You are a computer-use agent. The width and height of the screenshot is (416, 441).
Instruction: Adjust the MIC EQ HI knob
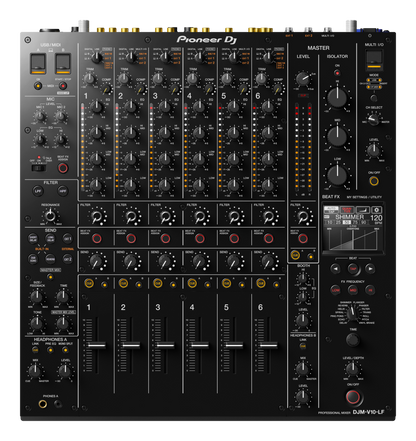click(61, 140)
